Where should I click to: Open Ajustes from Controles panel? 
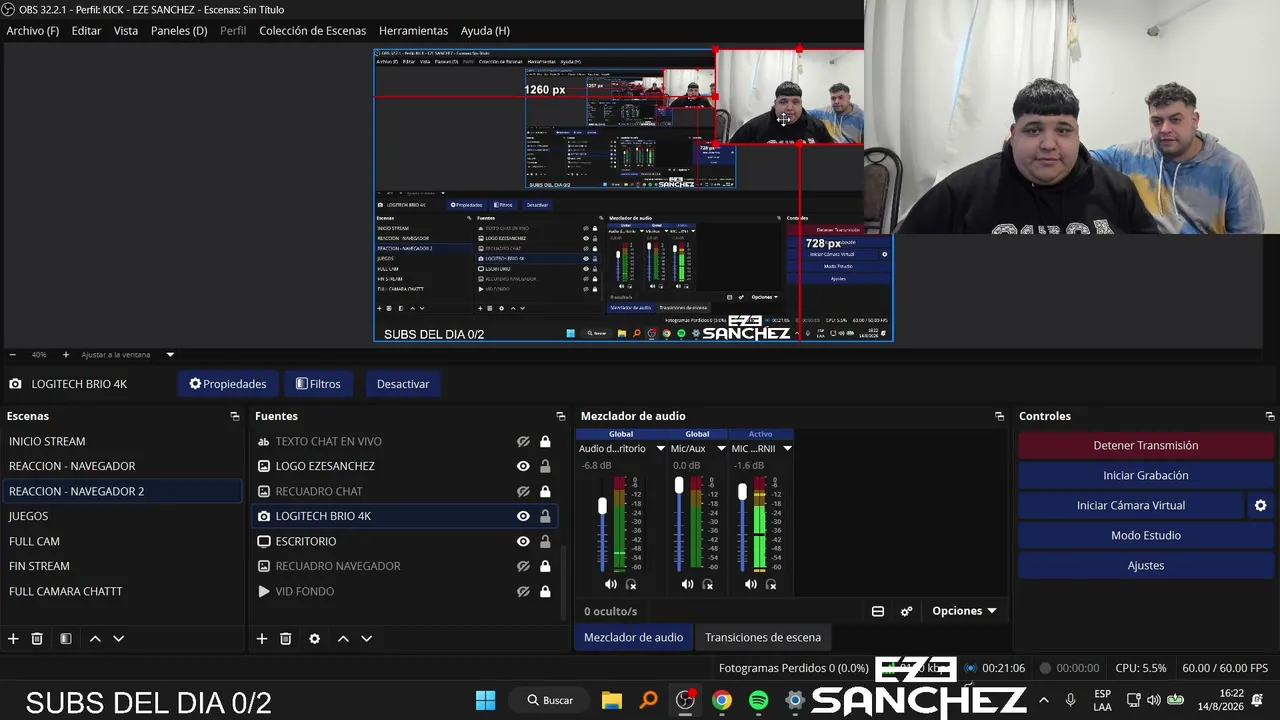pyautogui.click(x=1146, y=566)
